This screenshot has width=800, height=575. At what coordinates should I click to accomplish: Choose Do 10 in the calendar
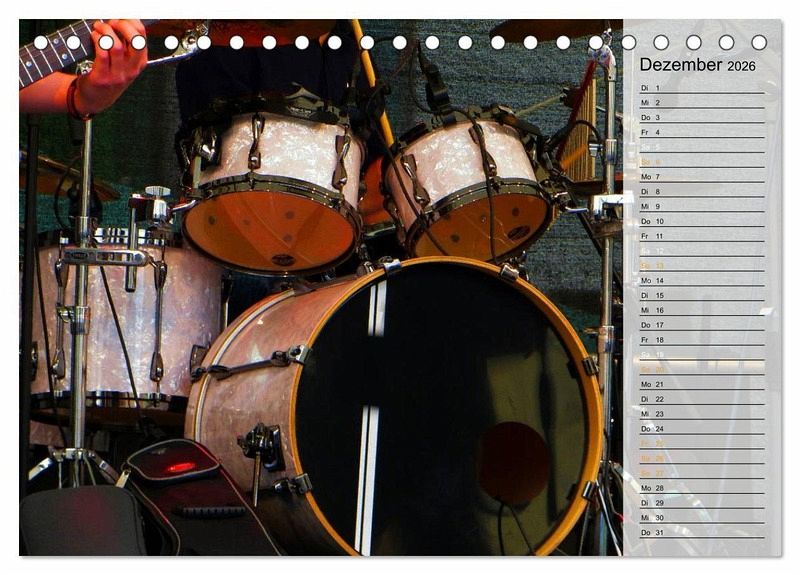(x=700, y=221)
